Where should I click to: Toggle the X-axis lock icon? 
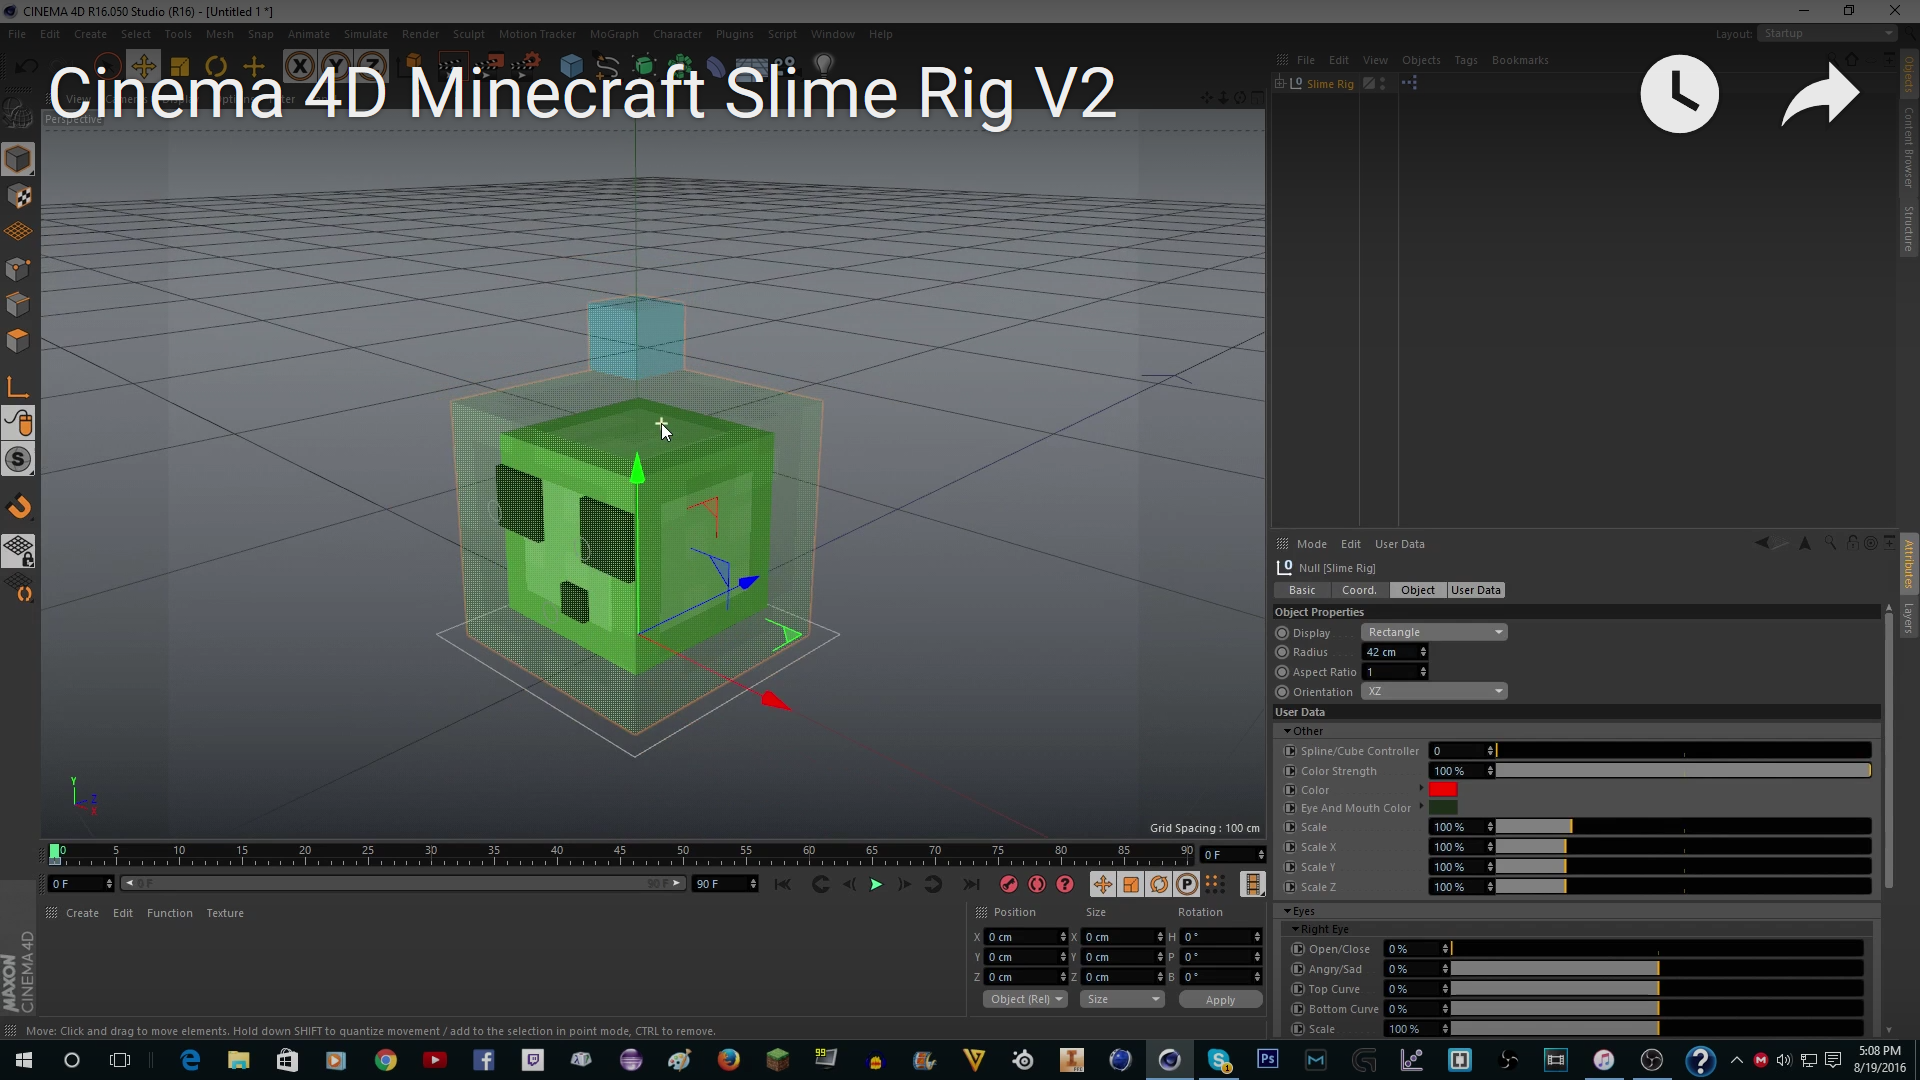click(x=299, y=67)
